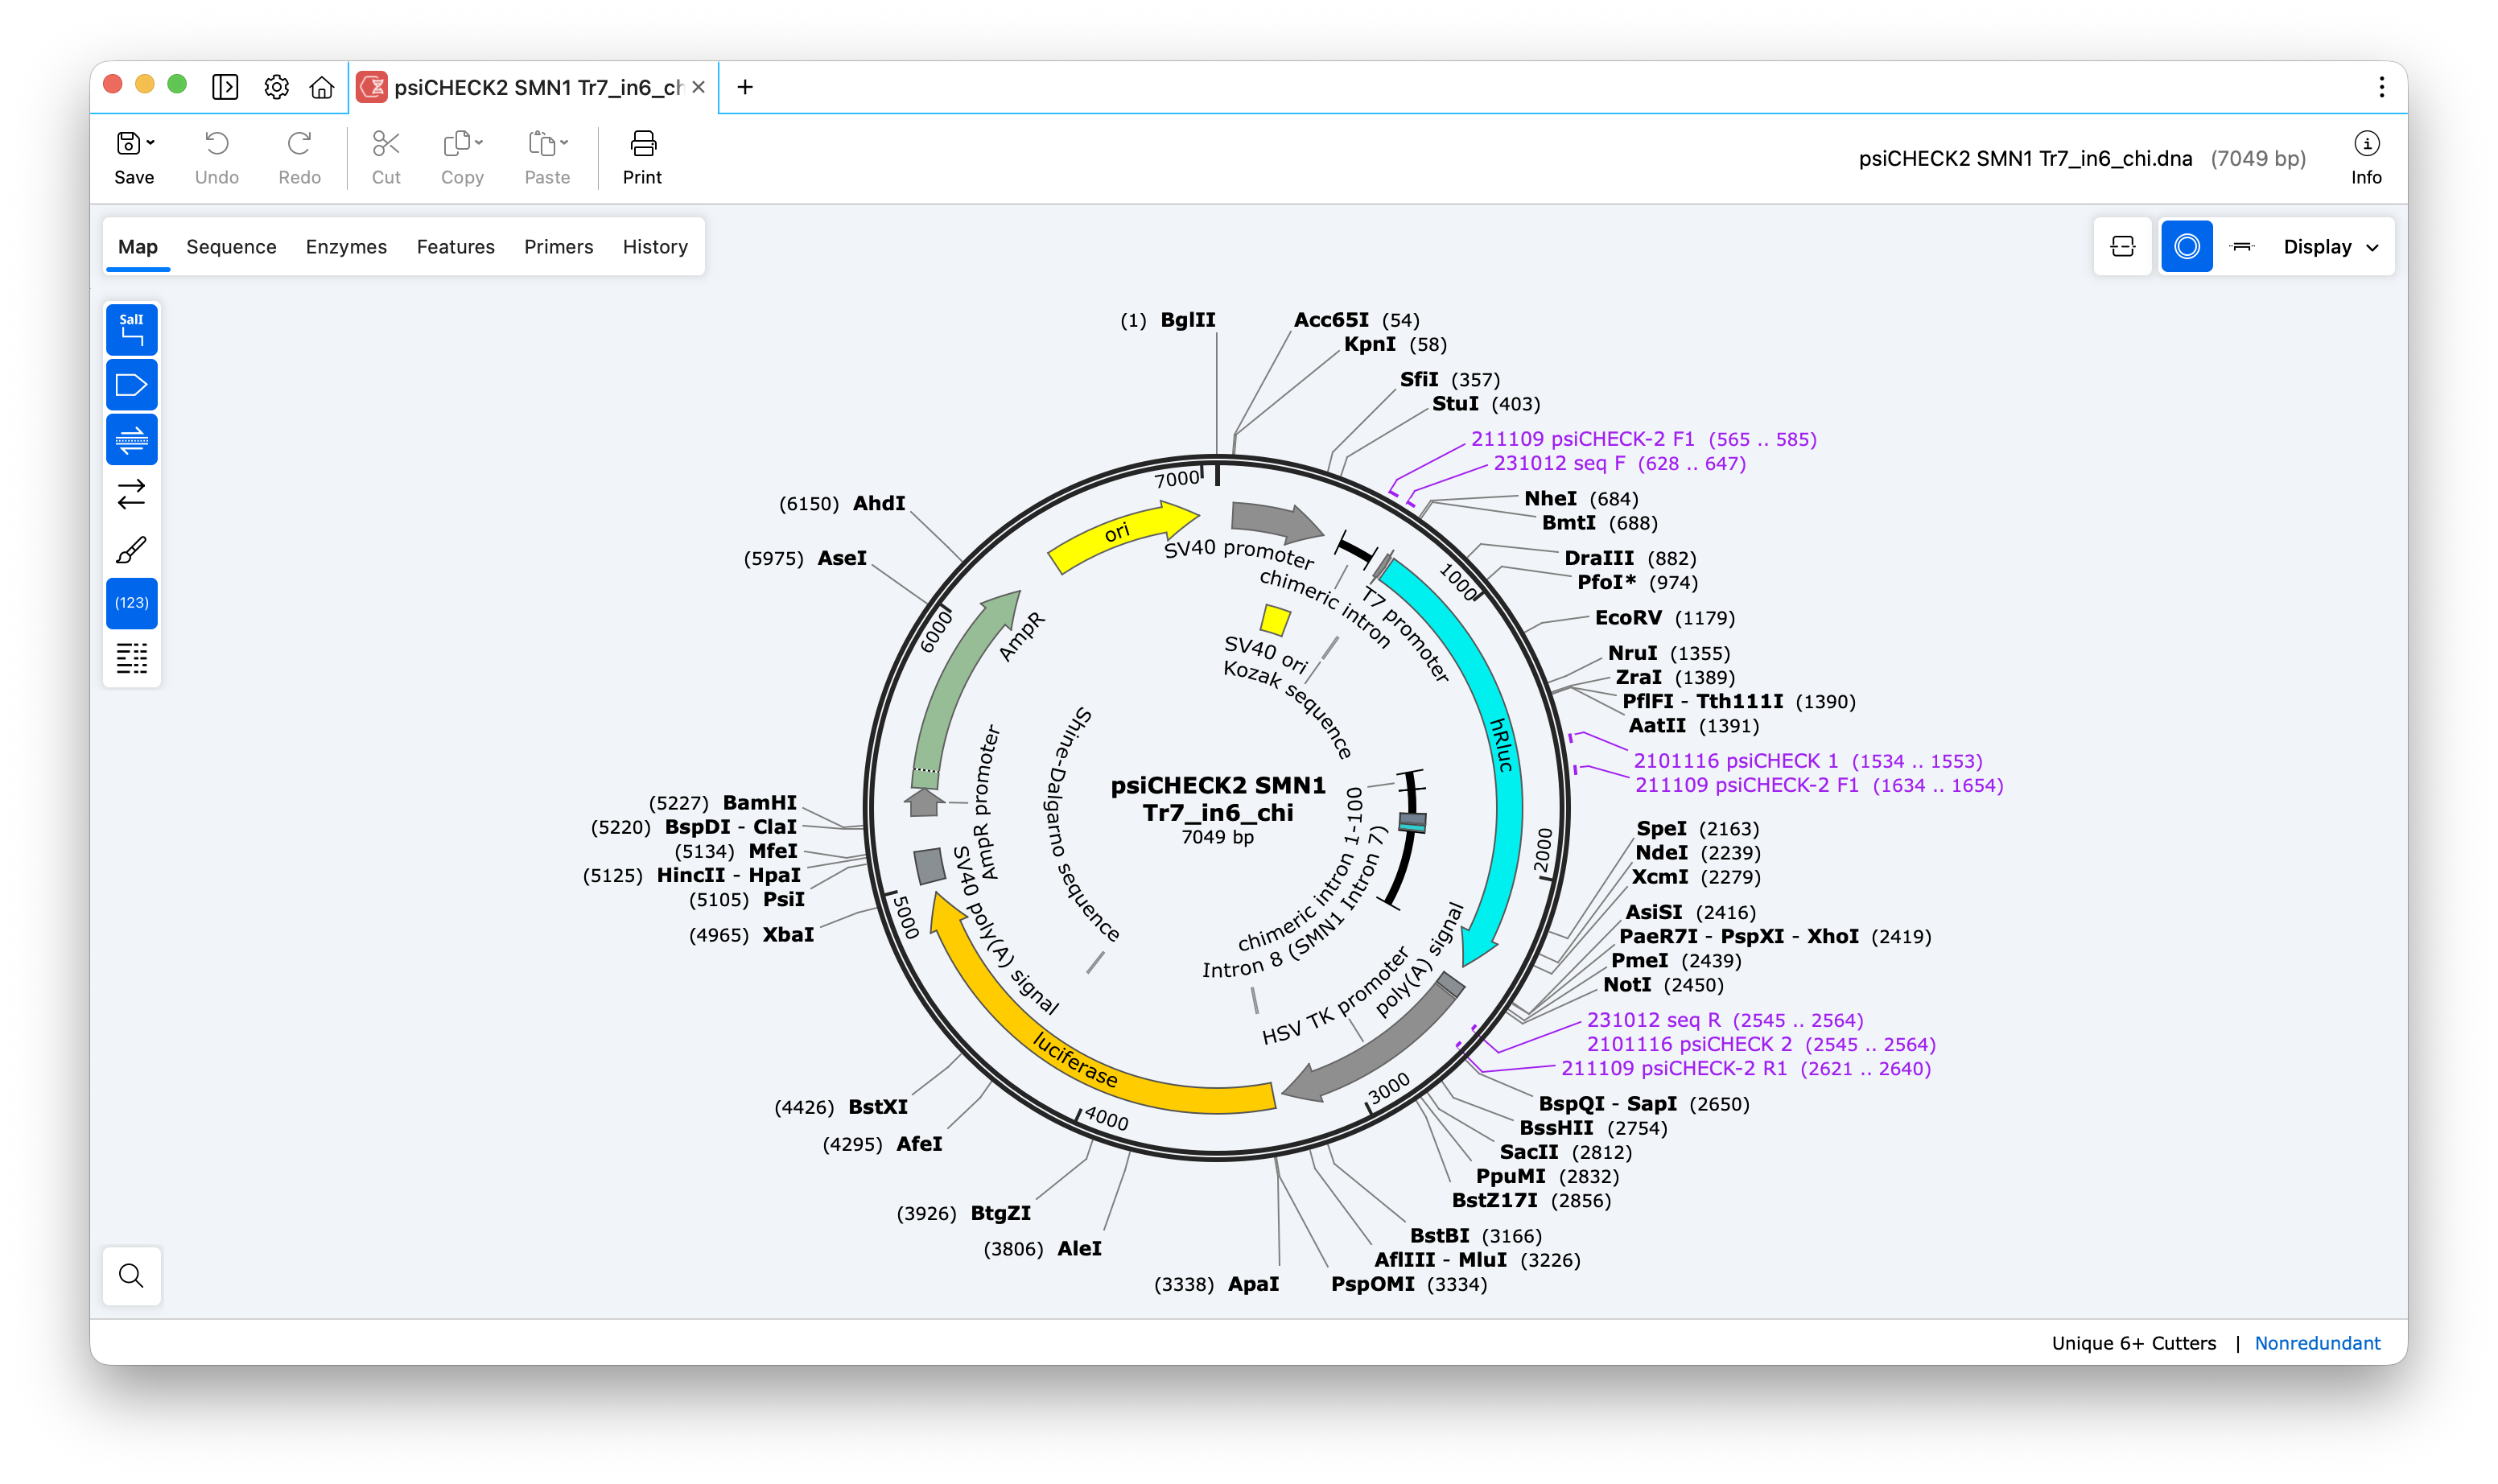Click the Print button
Image resolution: width=2498 pixels, height=1484 pixels.
pyautogui.click(x=642, y=157)
